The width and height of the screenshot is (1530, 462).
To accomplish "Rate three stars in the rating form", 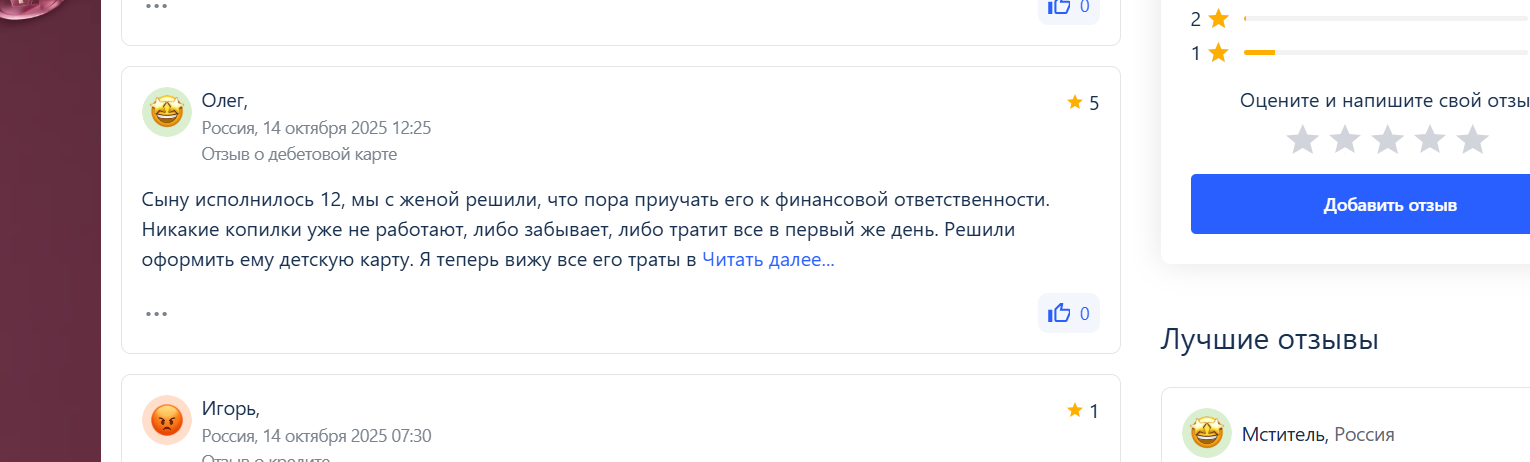I will [1387, 139].
